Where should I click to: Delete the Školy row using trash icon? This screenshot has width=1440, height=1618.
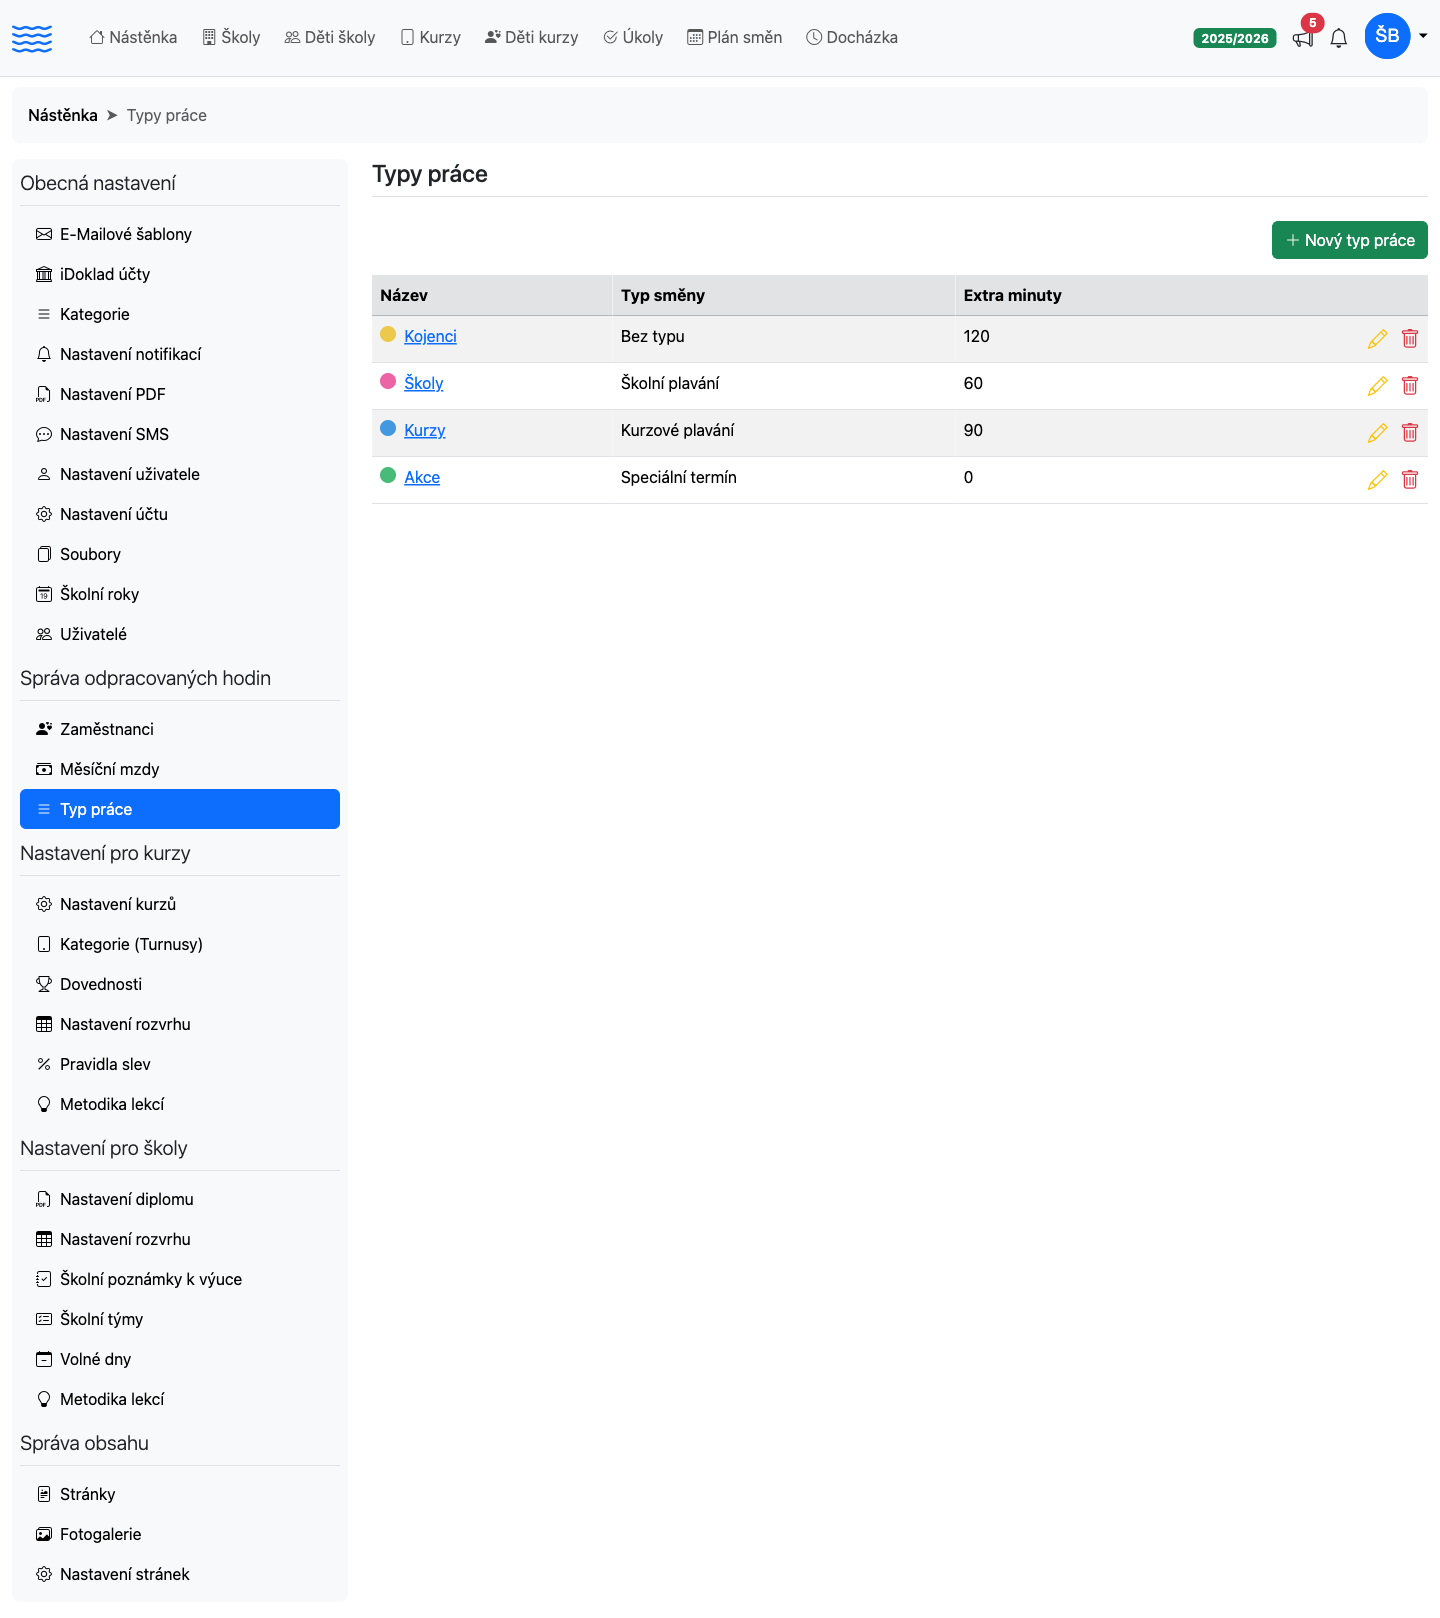(1410, 386)
